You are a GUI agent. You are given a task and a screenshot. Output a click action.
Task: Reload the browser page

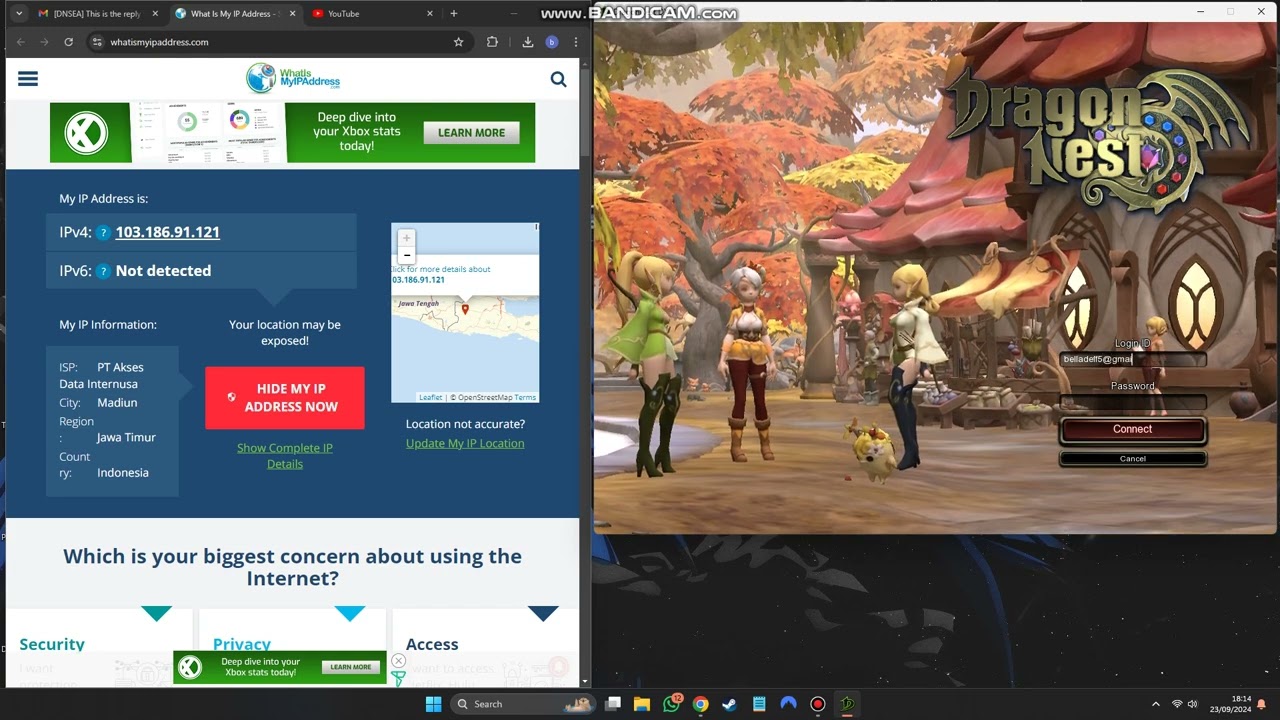68,42
